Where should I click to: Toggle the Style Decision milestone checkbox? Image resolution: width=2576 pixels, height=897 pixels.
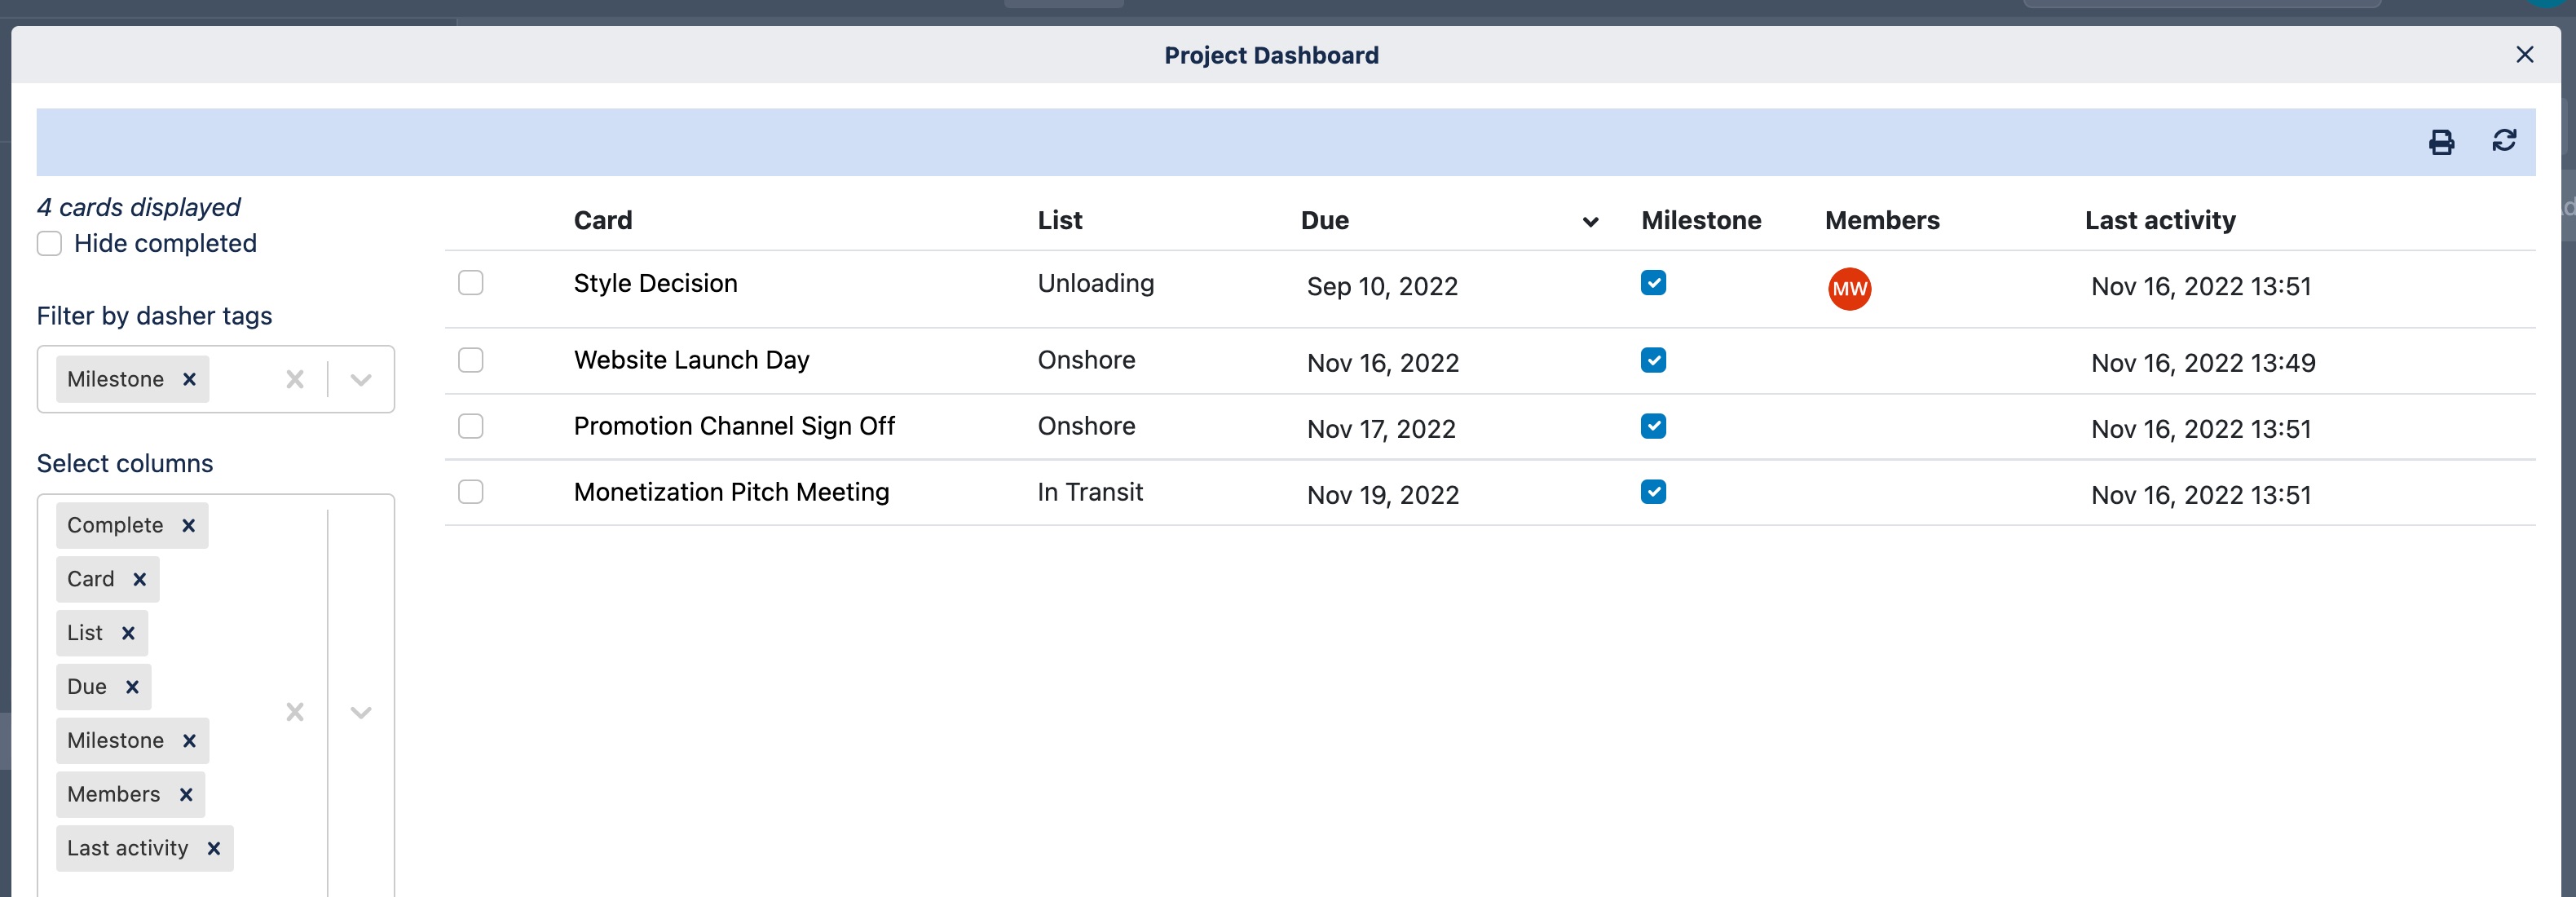[1653, 283]
